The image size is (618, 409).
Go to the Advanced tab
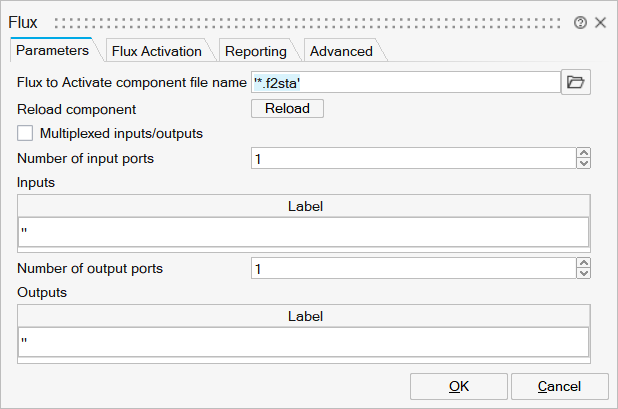[340, 51]
